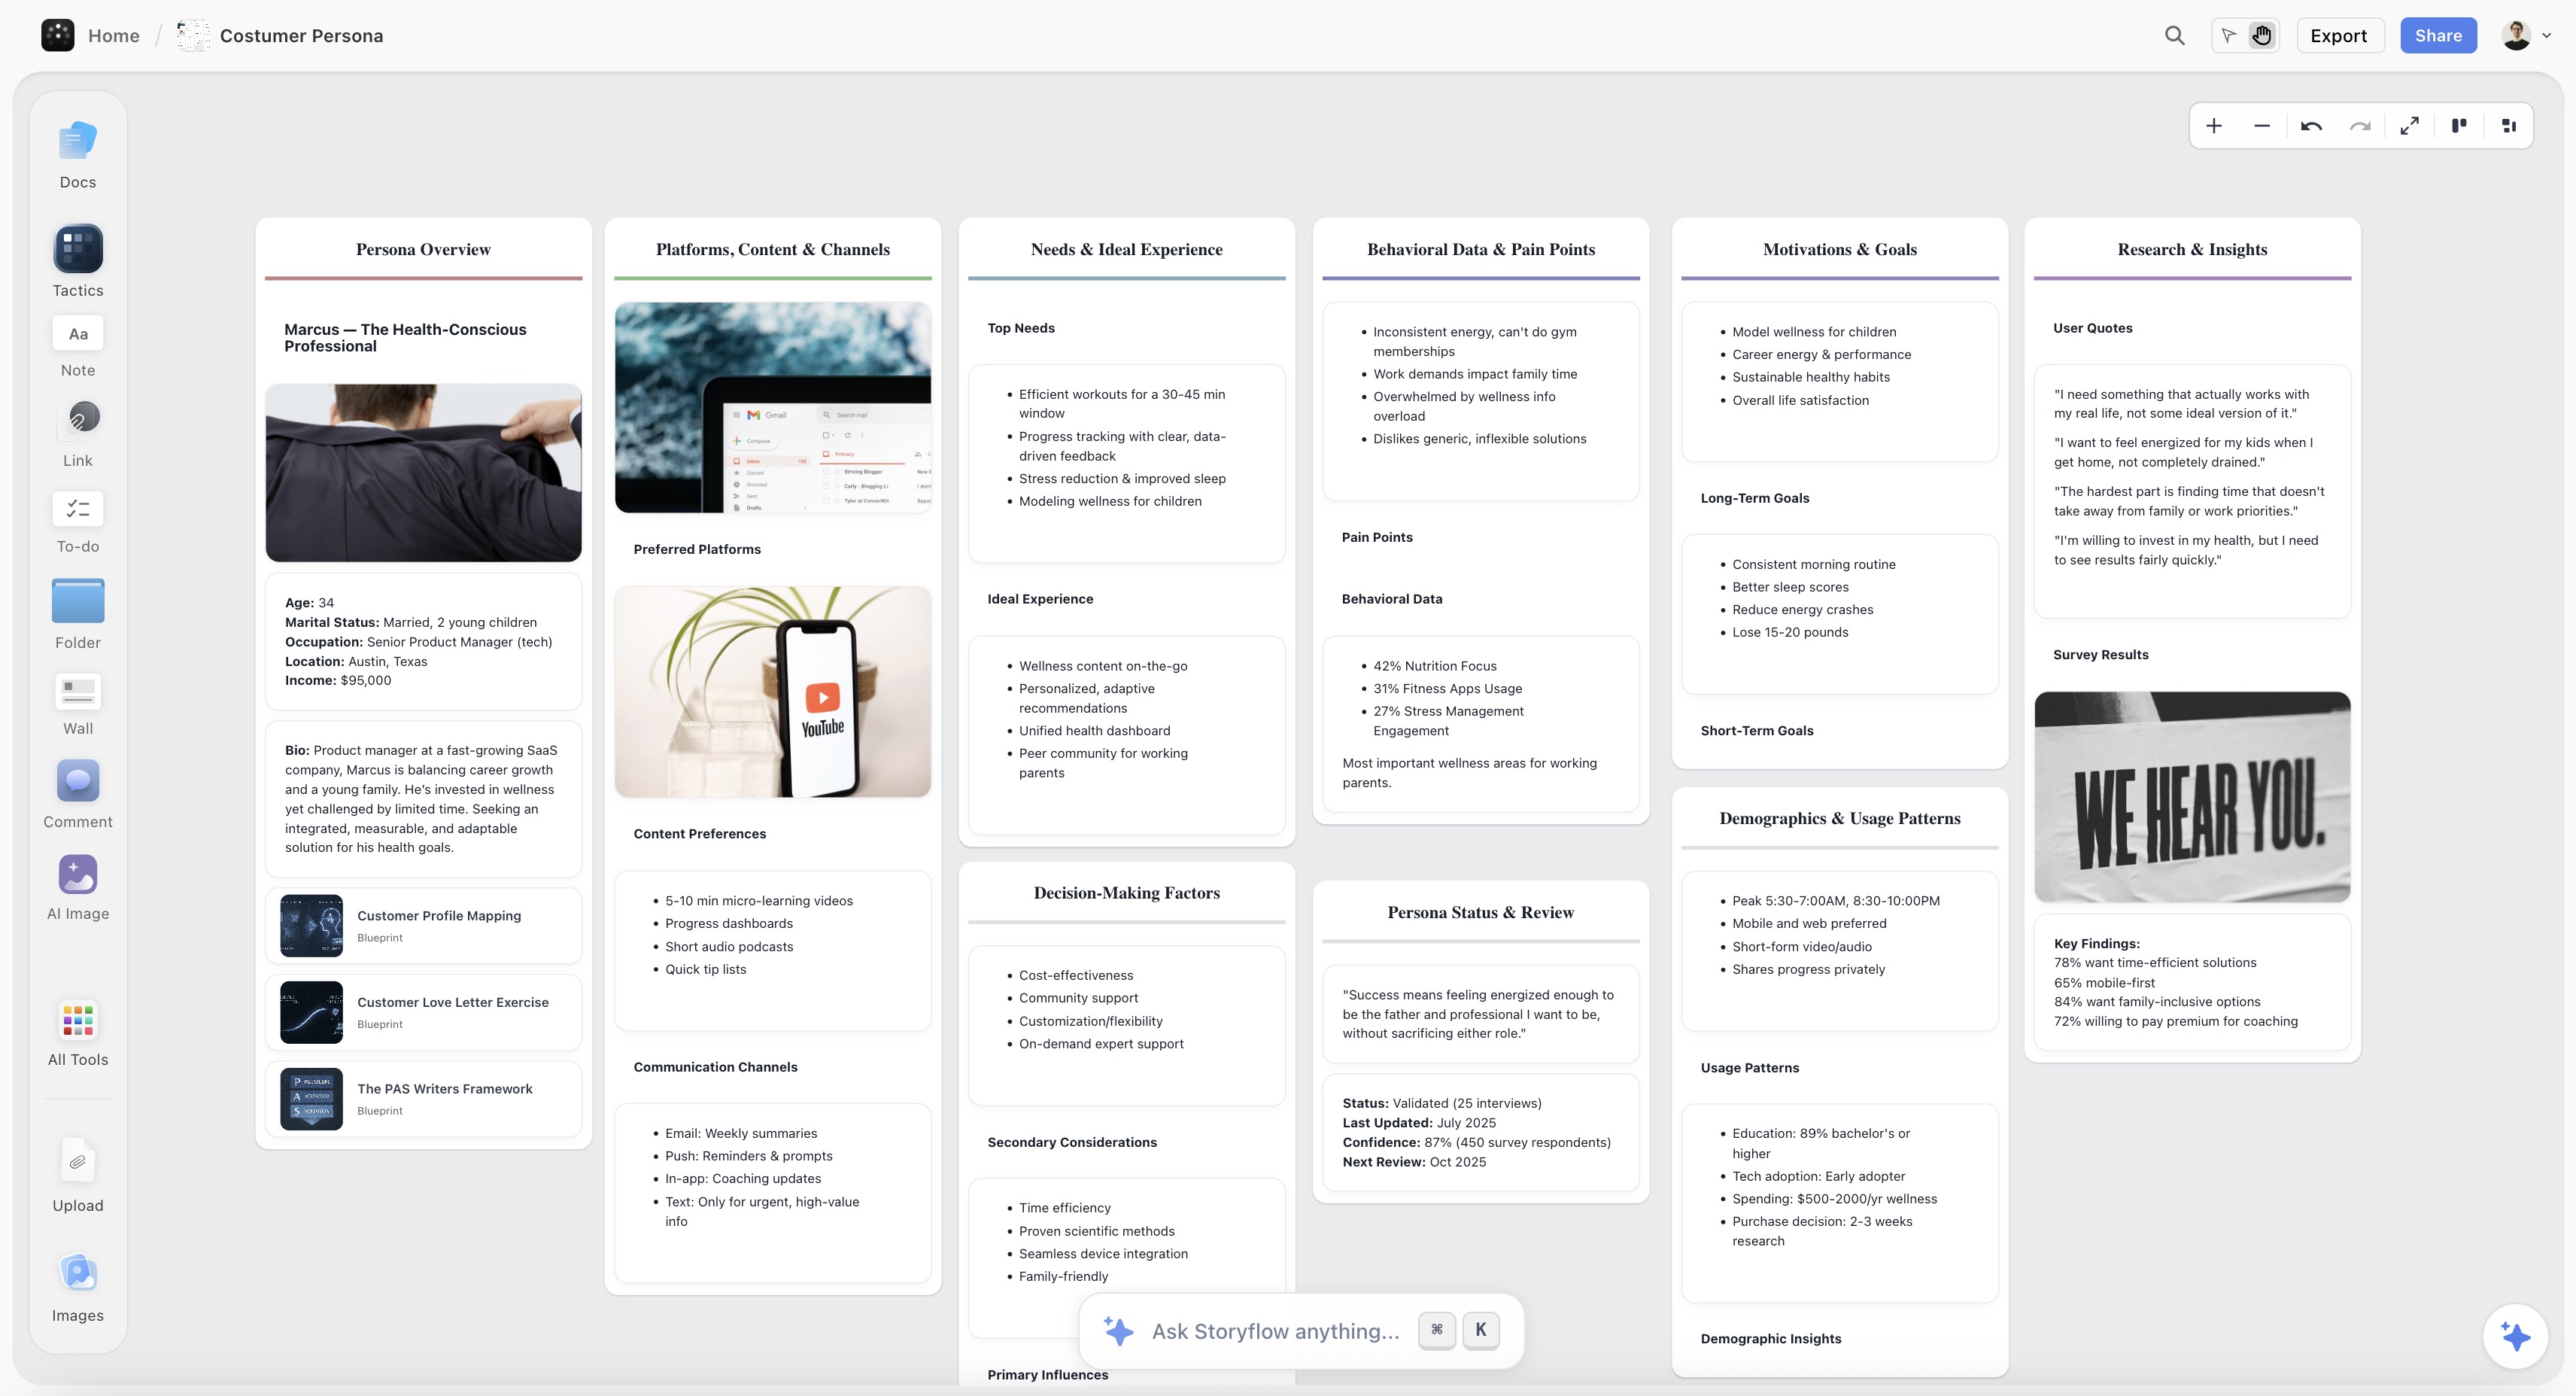This screenshot has width=2576, height=1396.
Task: Click the Share button
Action: [2439, 35]
